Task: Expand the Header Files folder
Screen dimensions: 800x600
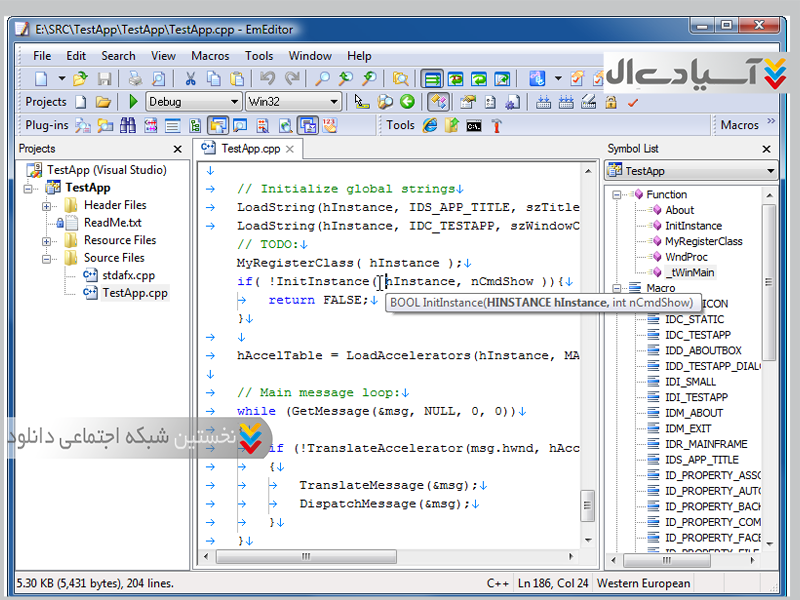Action: point(48,206)
